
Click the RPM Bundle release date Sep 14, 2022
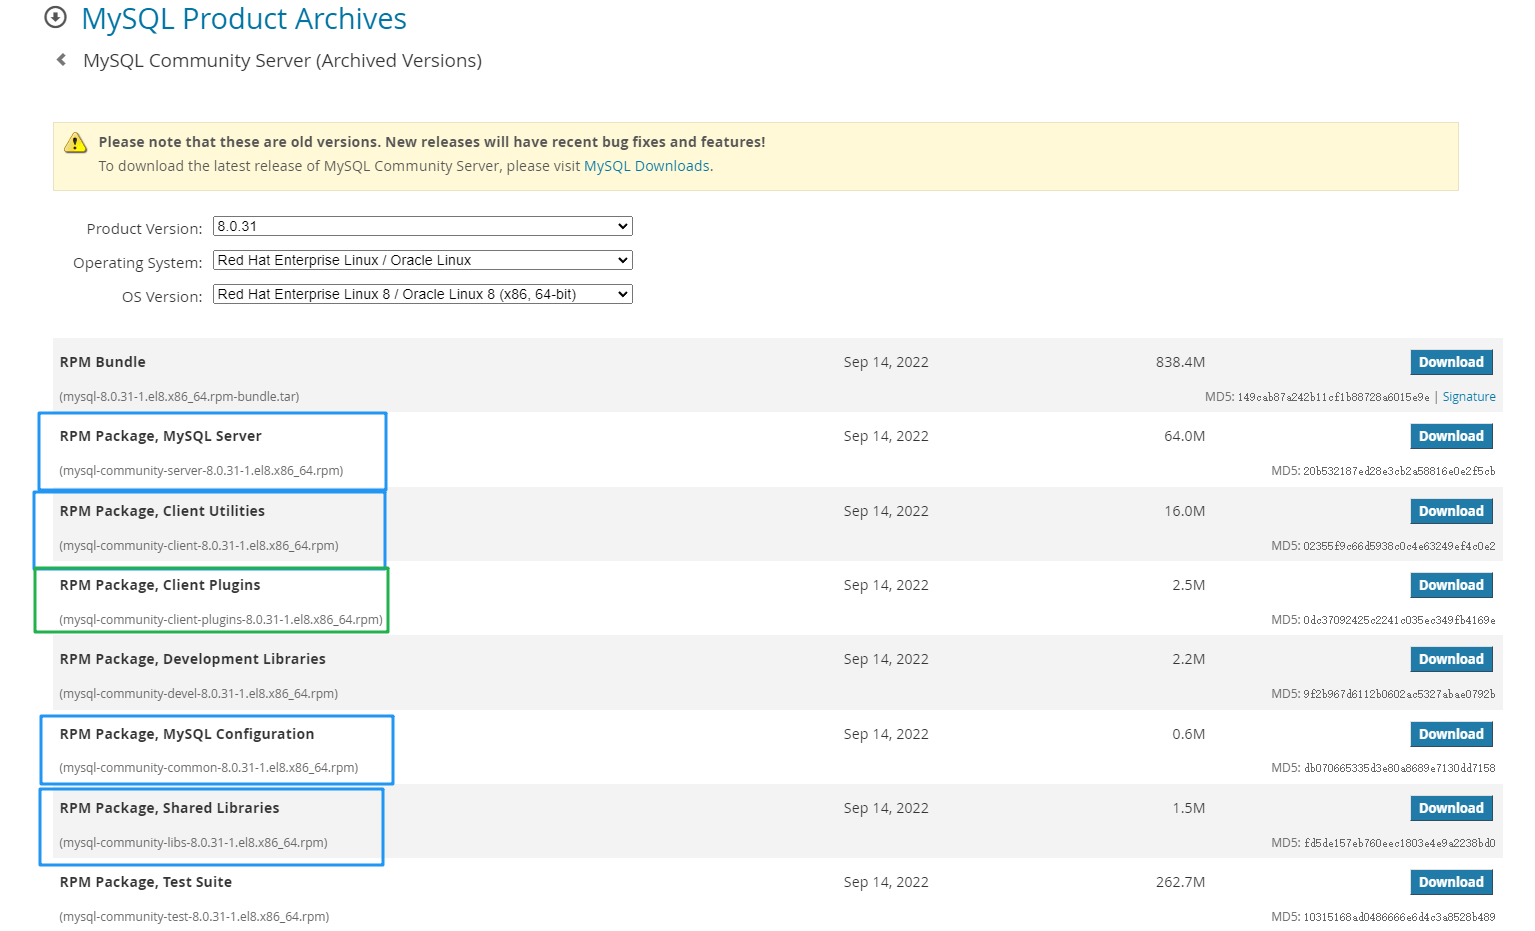(886, 362)
